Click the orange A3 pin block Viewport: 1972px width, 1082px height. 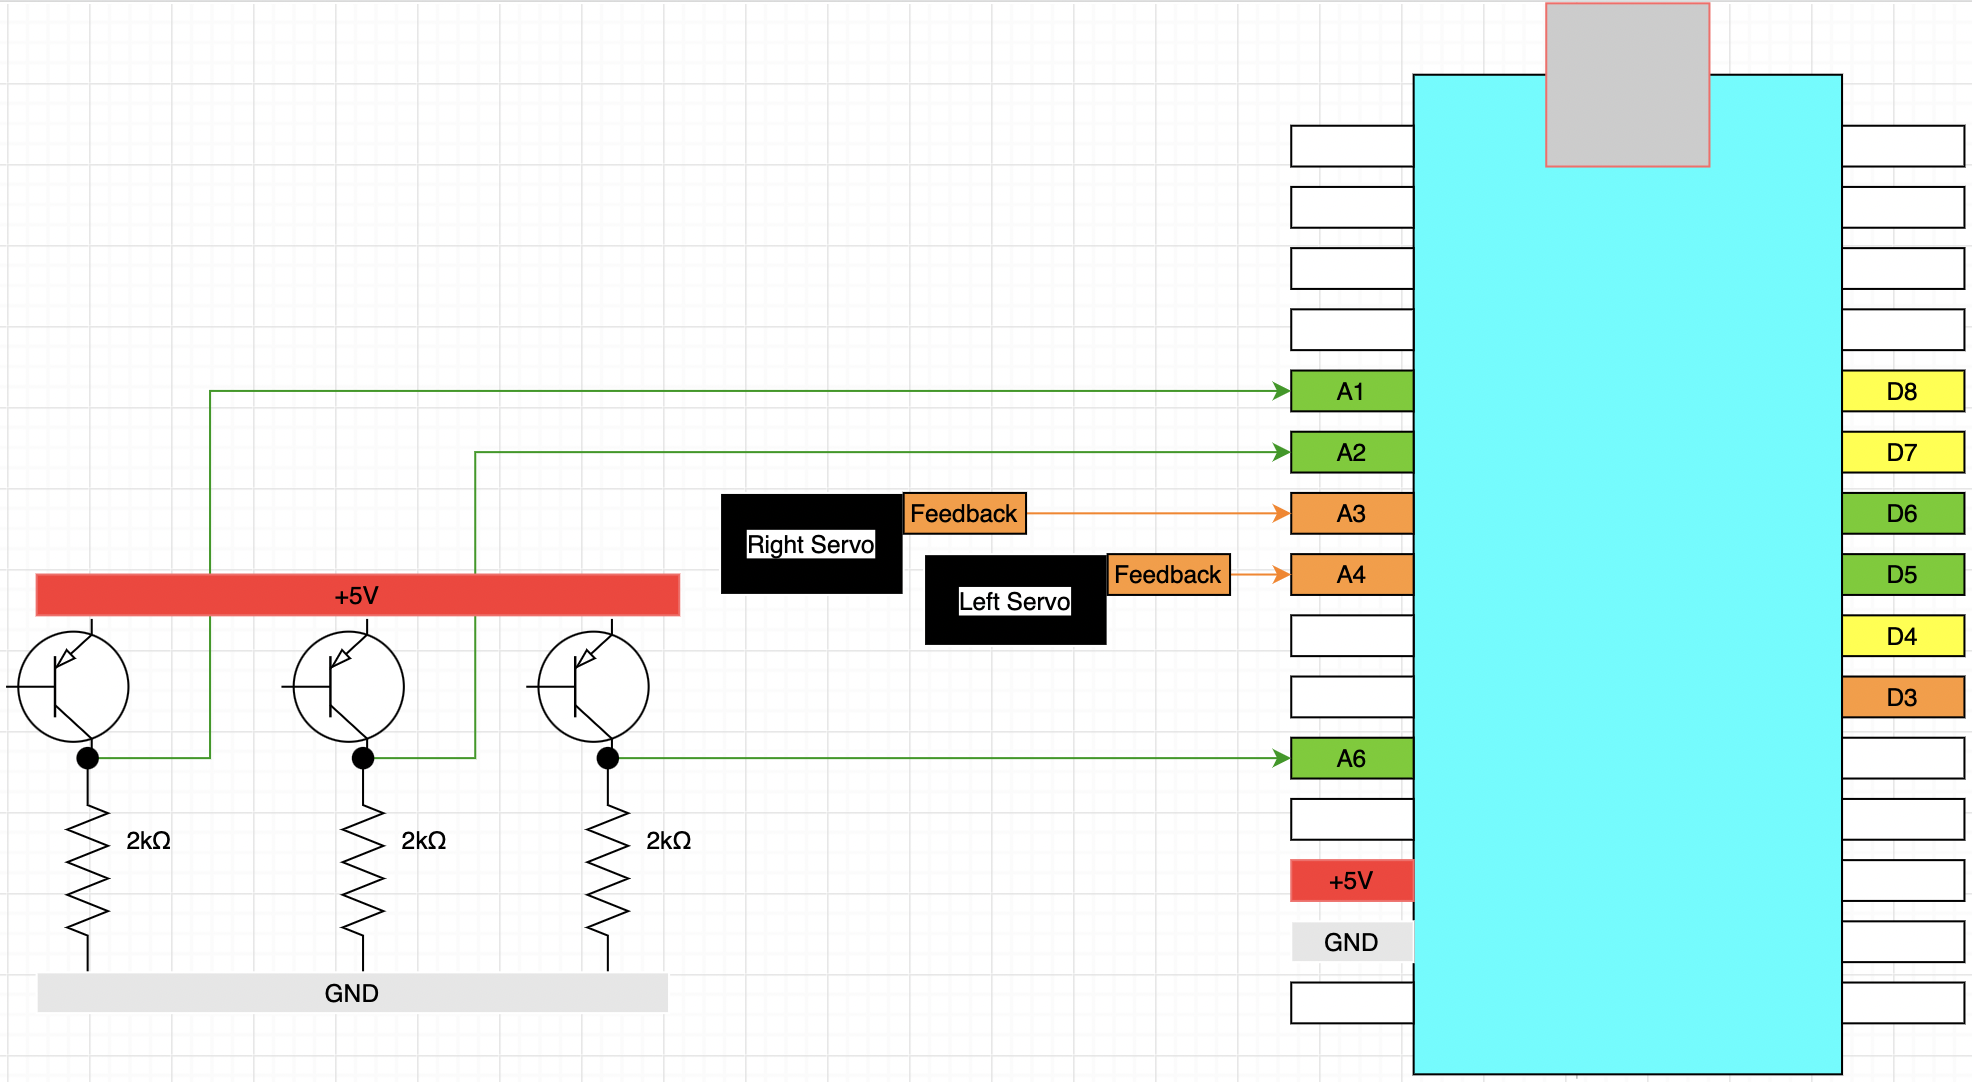1352,513
